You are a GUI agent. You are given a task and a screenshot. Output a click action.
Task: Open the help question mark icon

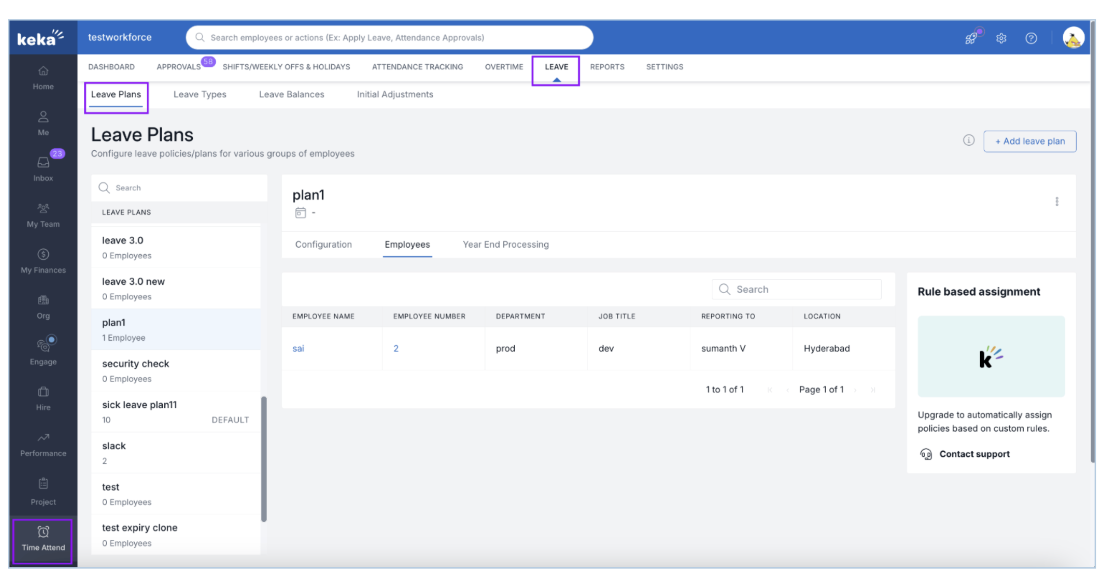pos(1031,38)
